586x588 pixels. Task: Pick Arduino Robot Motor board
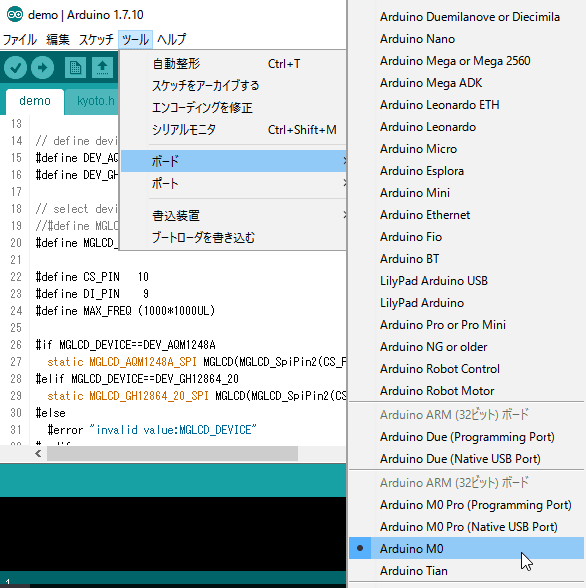pyautogui.click(x=466, y=391)
